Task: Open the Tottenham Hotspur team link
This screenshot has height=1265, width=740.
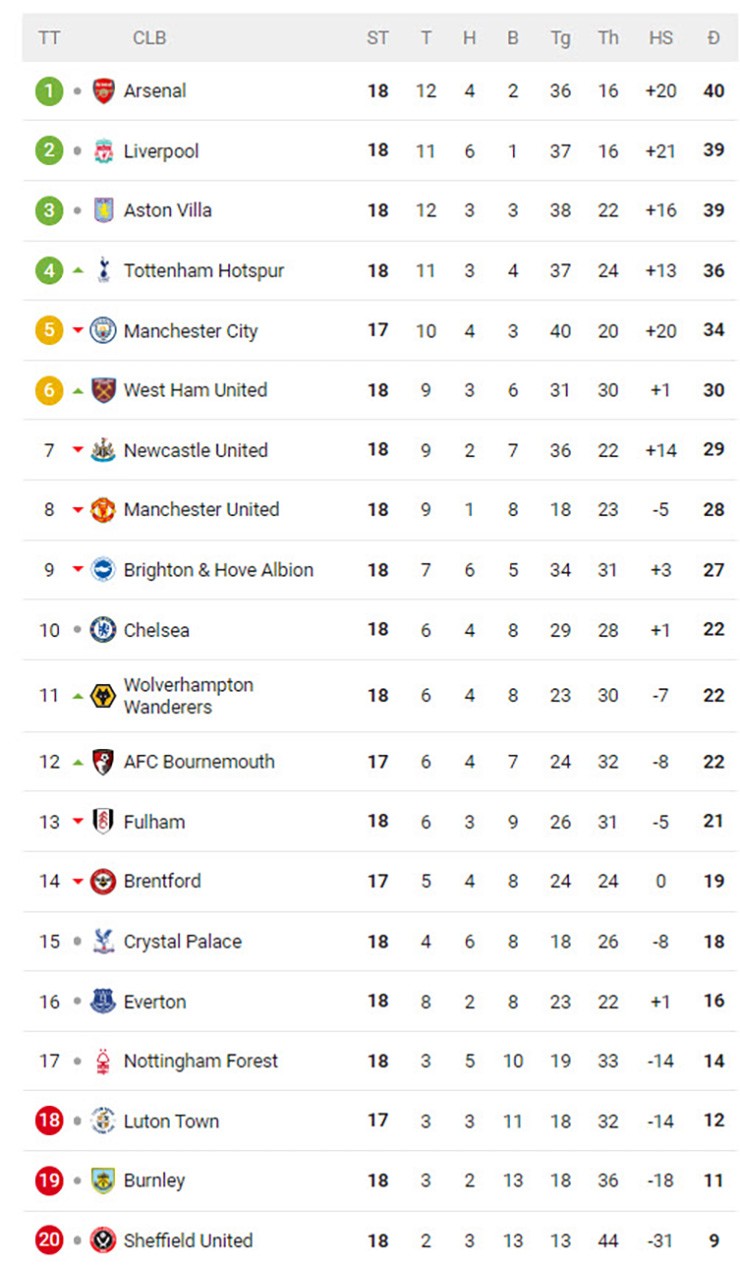Action: click(203, 271)
